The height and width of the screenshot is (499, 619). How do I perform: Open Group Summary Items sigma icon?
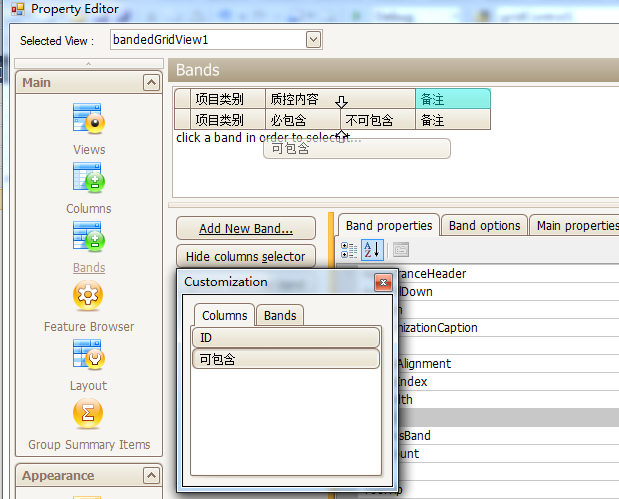[88, 413]
